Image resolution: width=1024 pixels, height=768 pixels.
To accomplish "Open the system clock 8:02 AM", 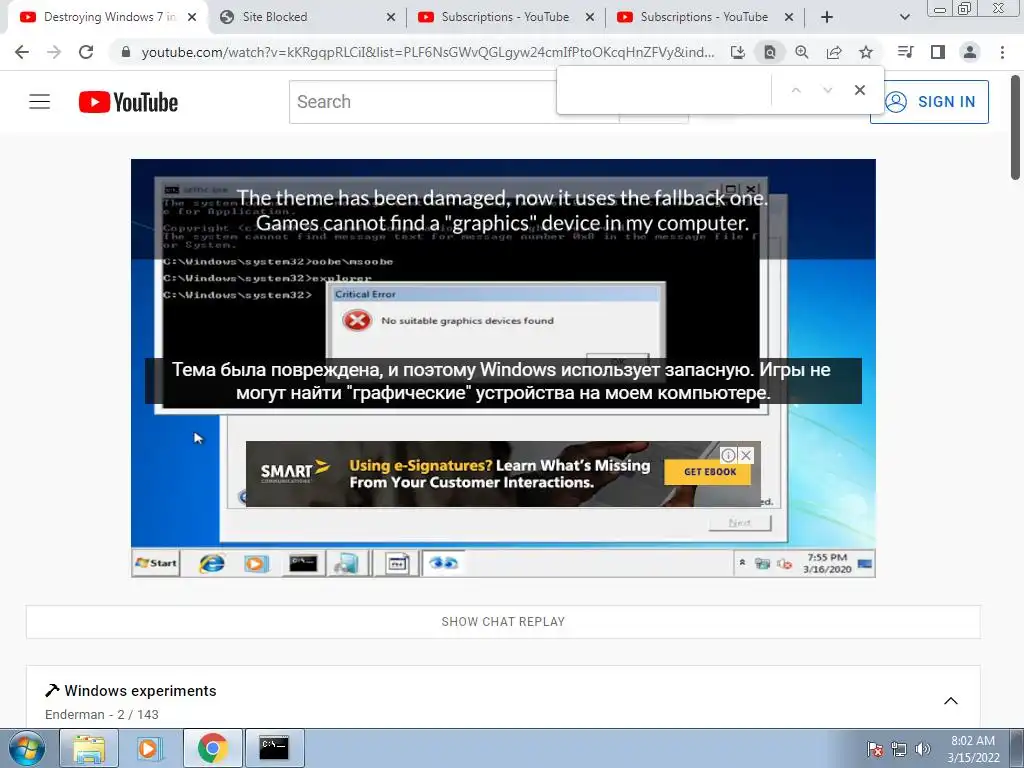I will (973, 749).
